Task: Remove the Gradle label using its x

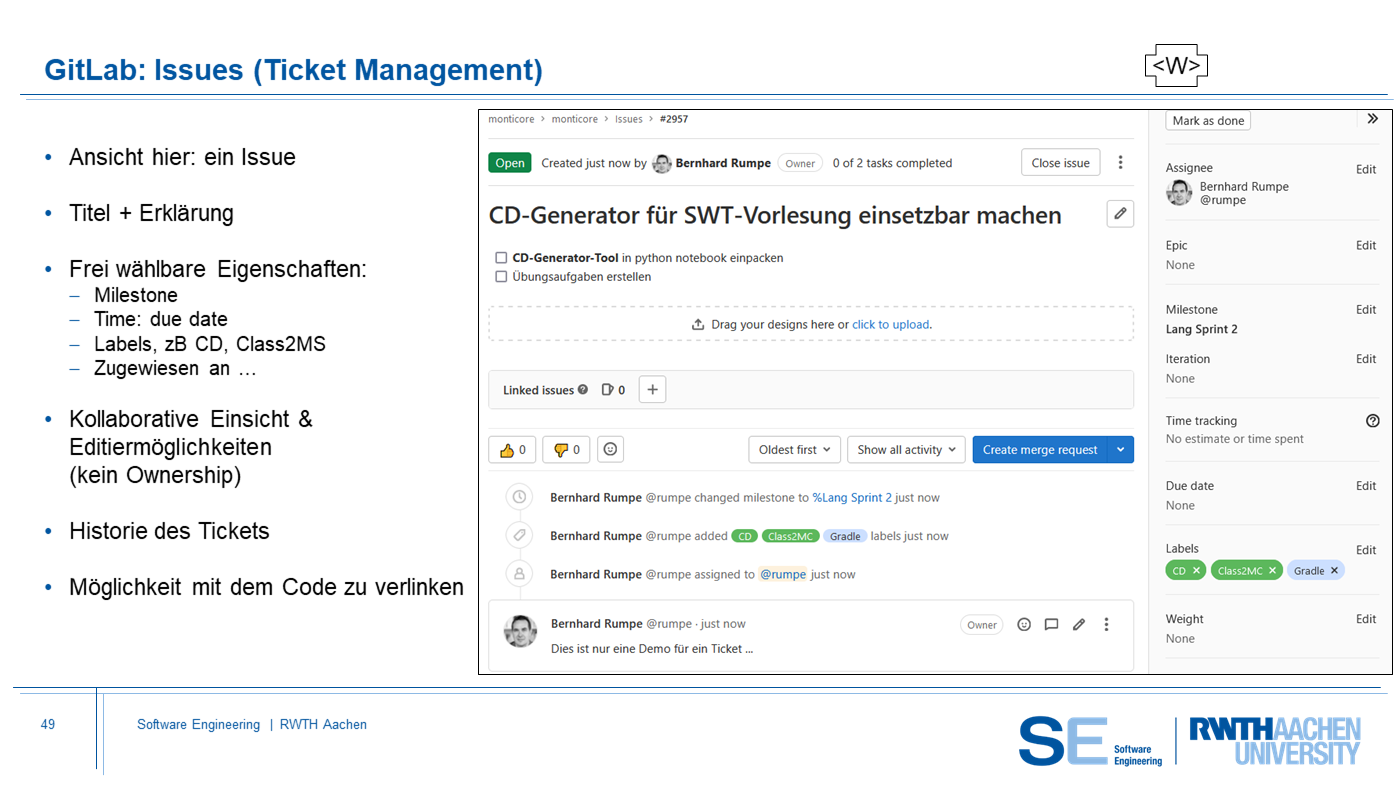Action: click(1334, 571)
